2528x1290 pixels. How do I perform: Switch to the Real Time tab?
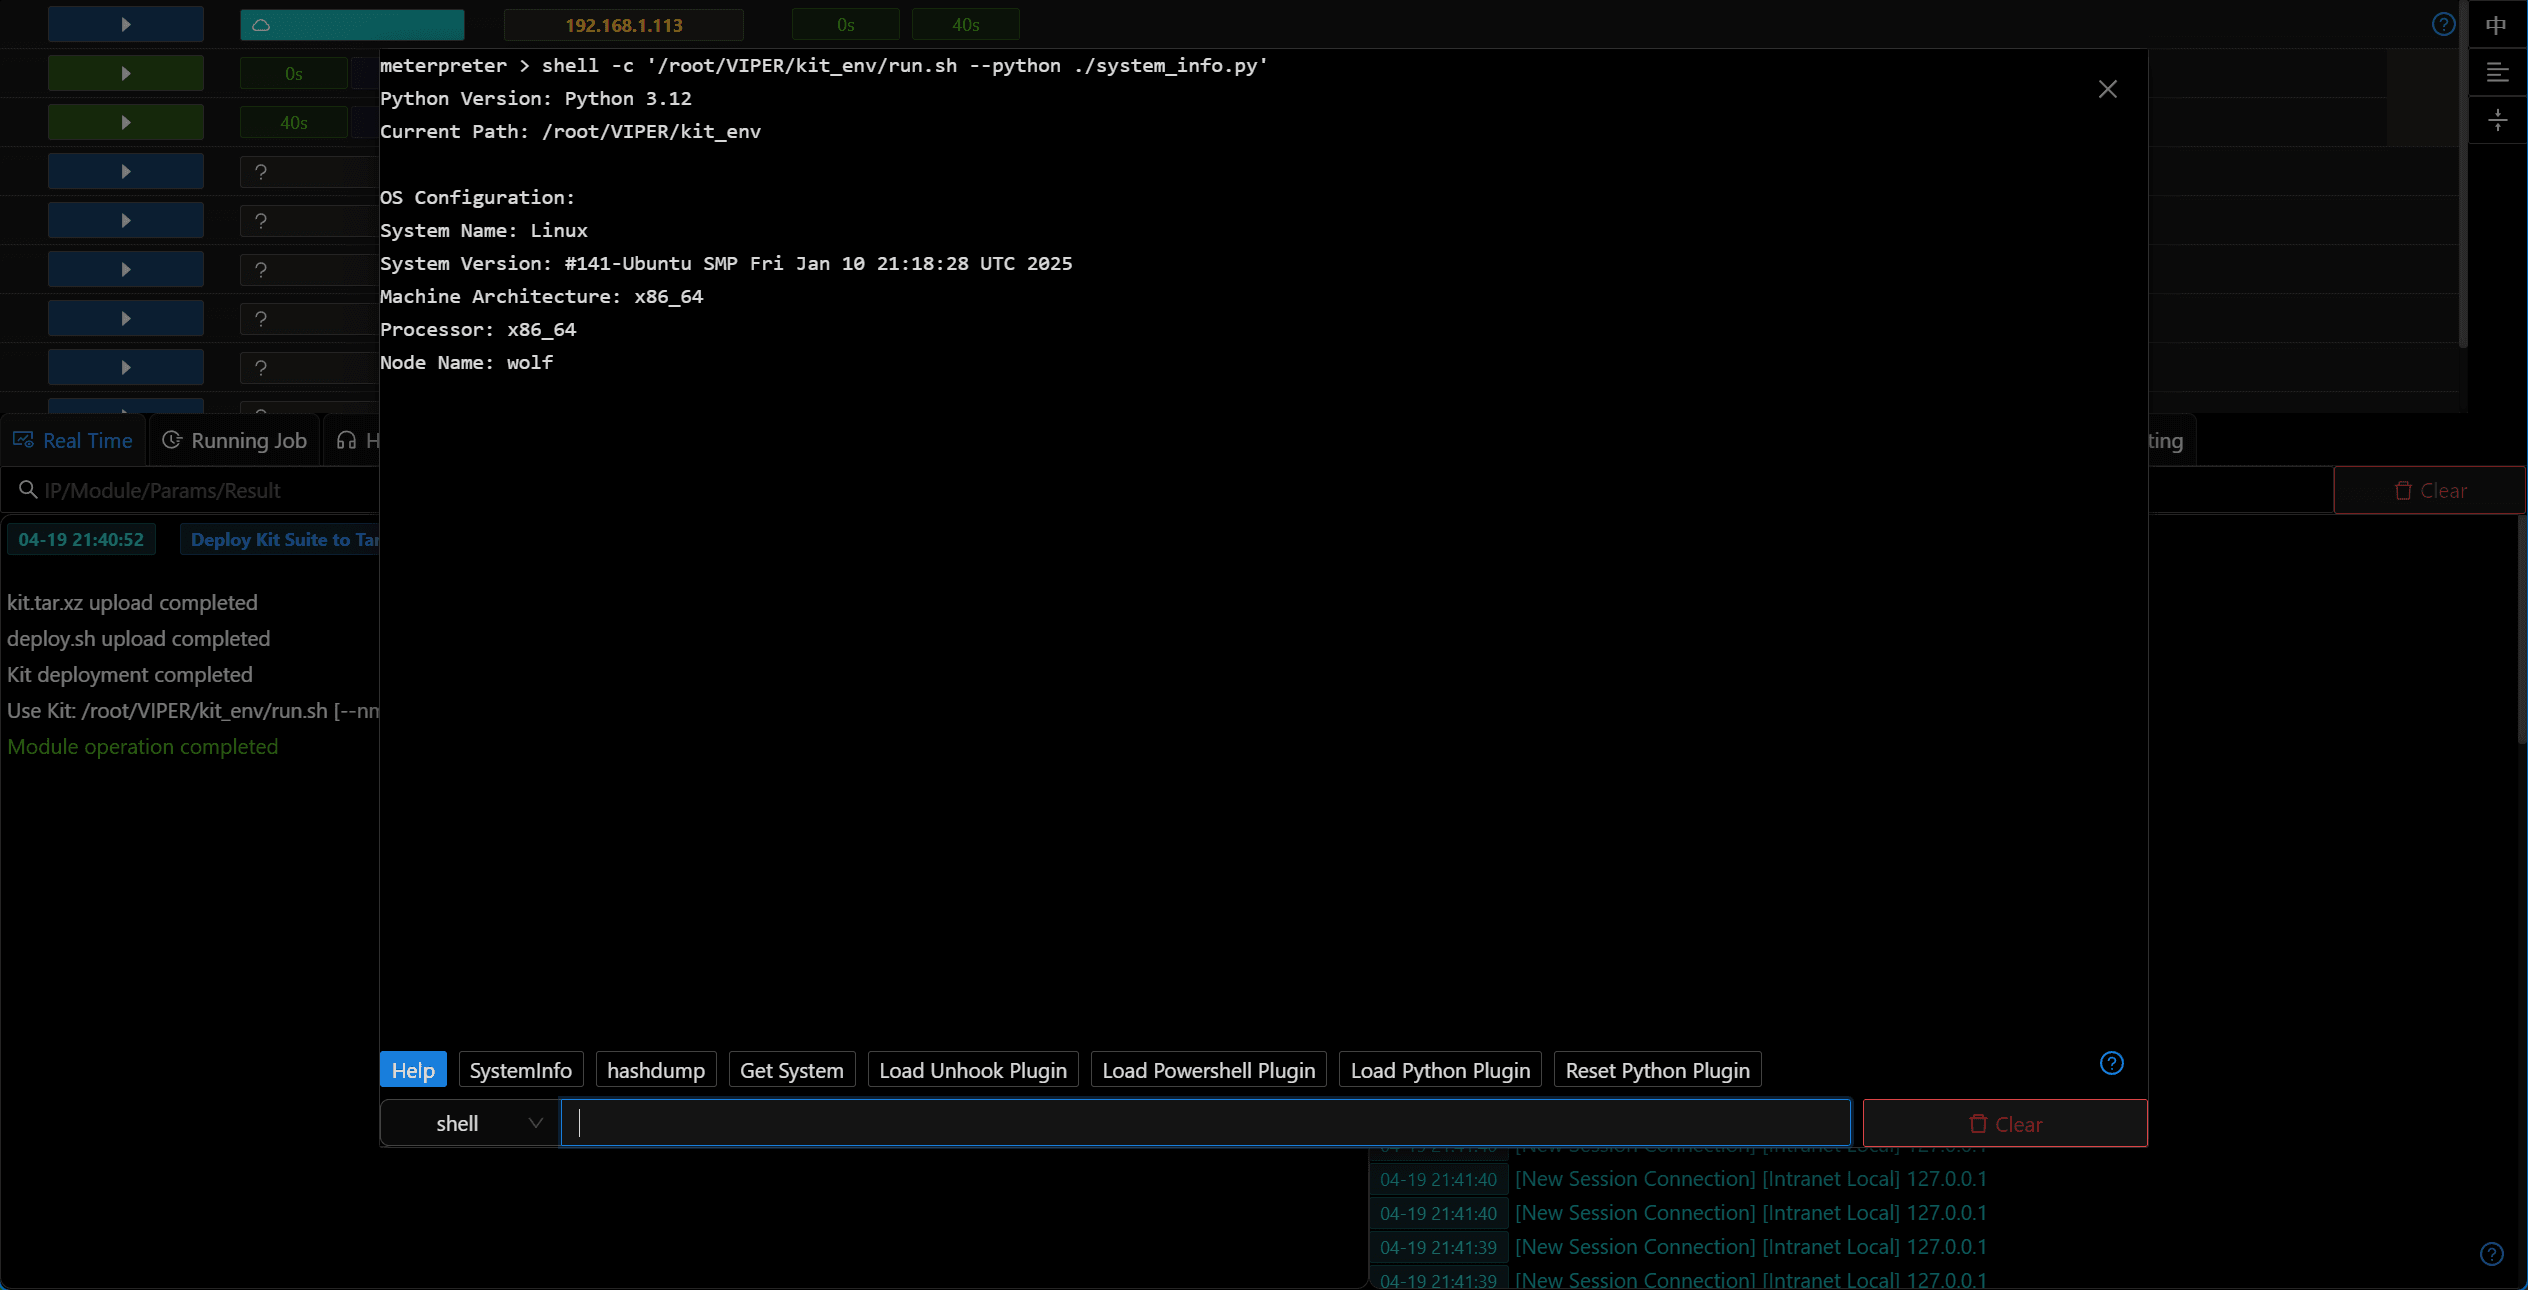tap(73, 441)
